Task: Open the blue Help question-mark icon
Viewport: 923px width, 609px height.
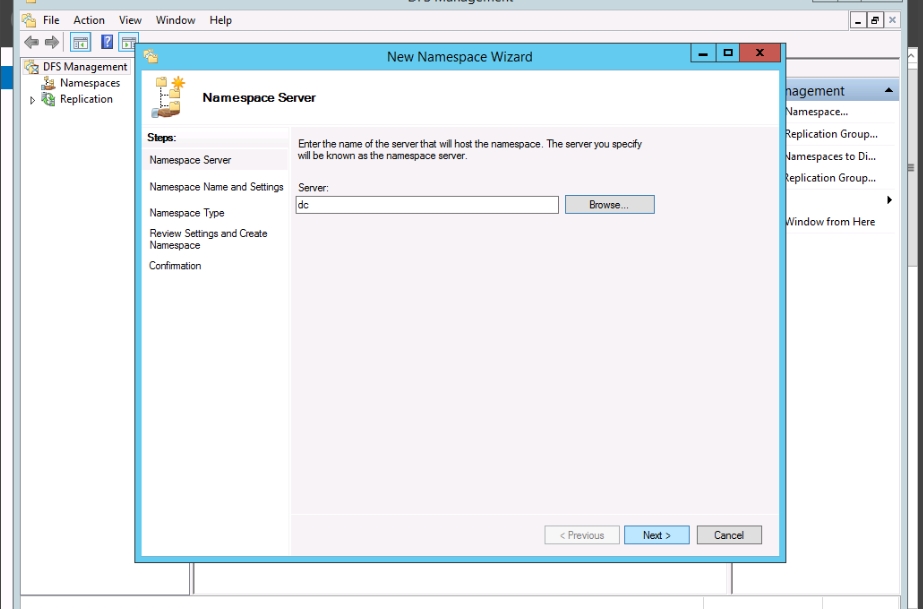Action: click(107, 42)
